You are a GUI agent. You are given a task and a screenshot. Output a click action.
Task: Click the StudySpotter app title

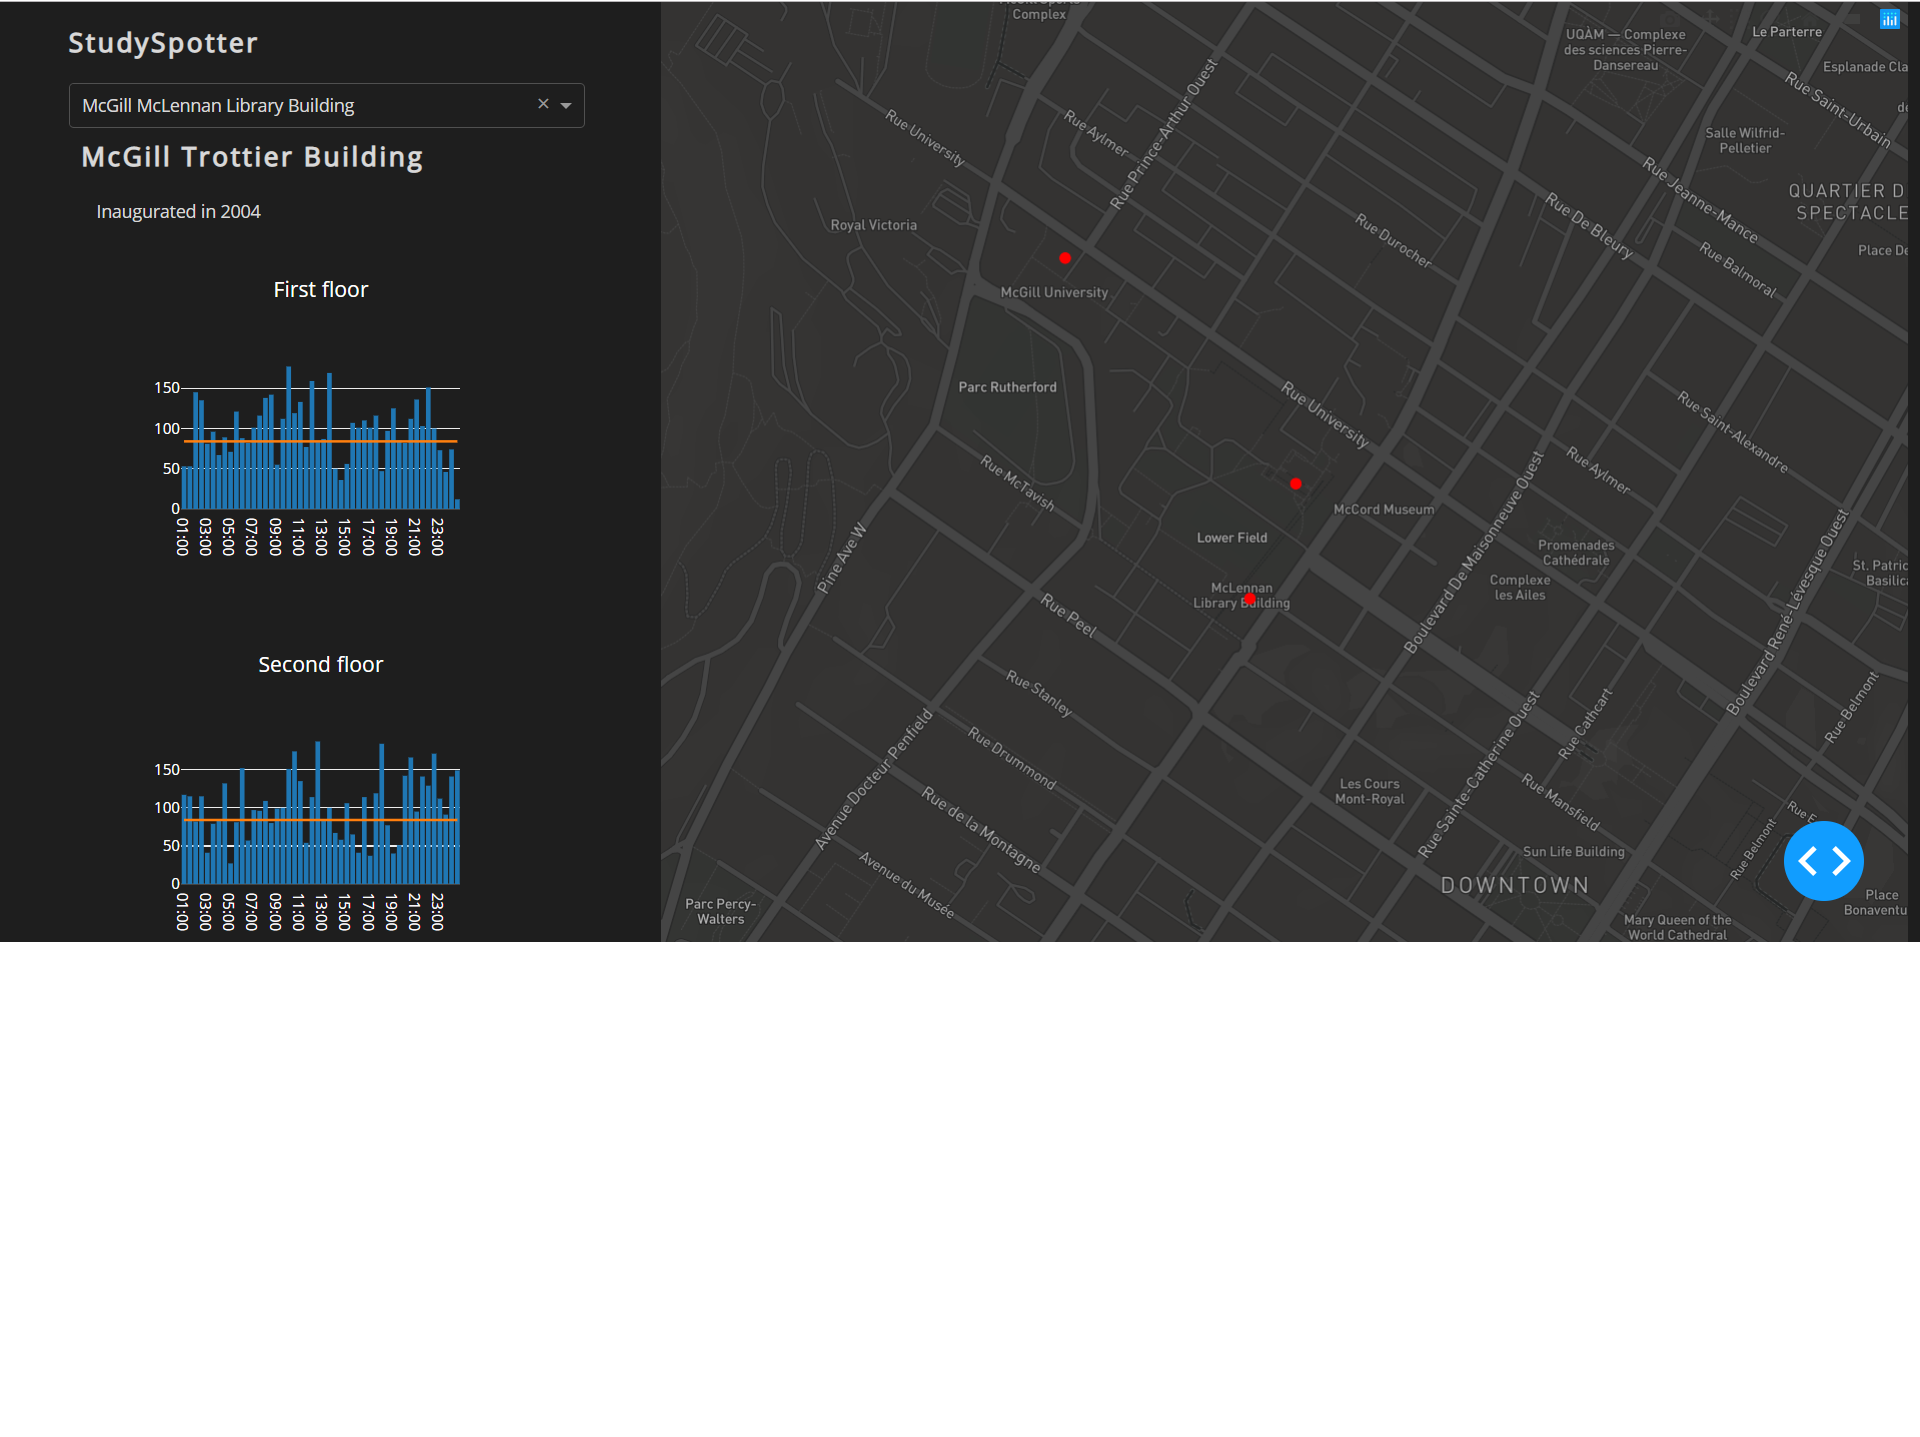[x=163, y=43]
